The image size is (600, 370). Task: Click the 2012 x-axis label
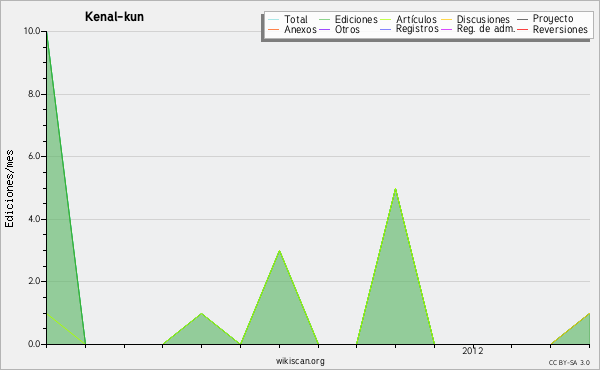click(x=473, y=350)
